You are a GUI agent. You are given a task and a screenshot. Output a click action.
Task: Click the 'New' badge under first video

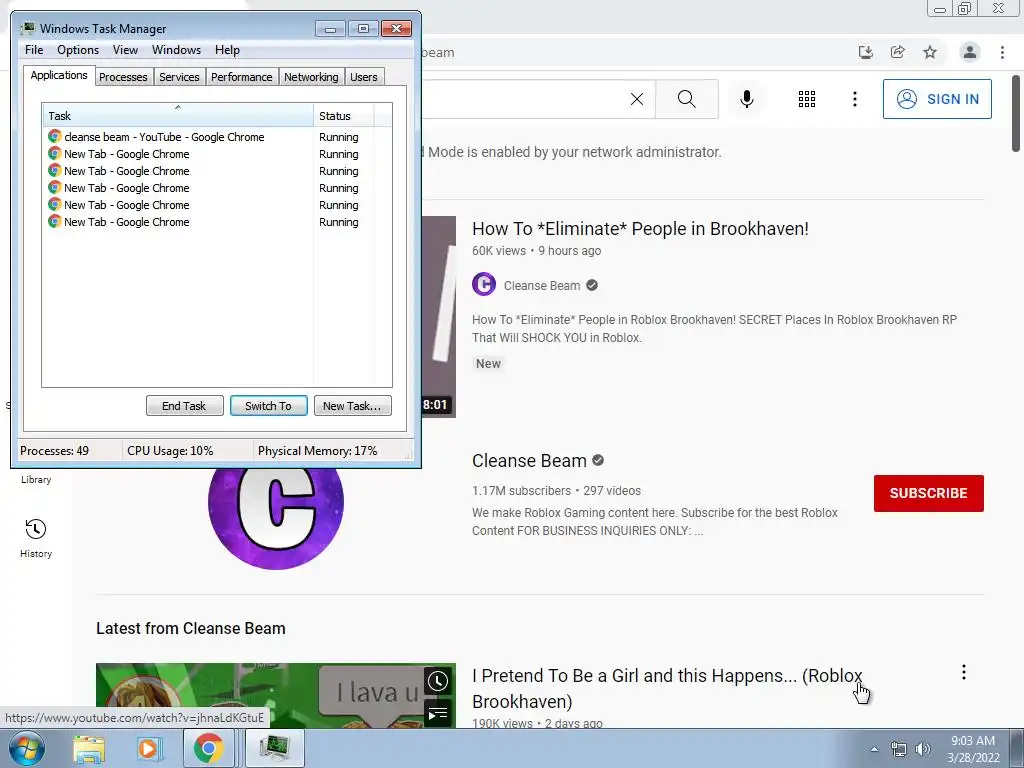[x=488, y=364]
